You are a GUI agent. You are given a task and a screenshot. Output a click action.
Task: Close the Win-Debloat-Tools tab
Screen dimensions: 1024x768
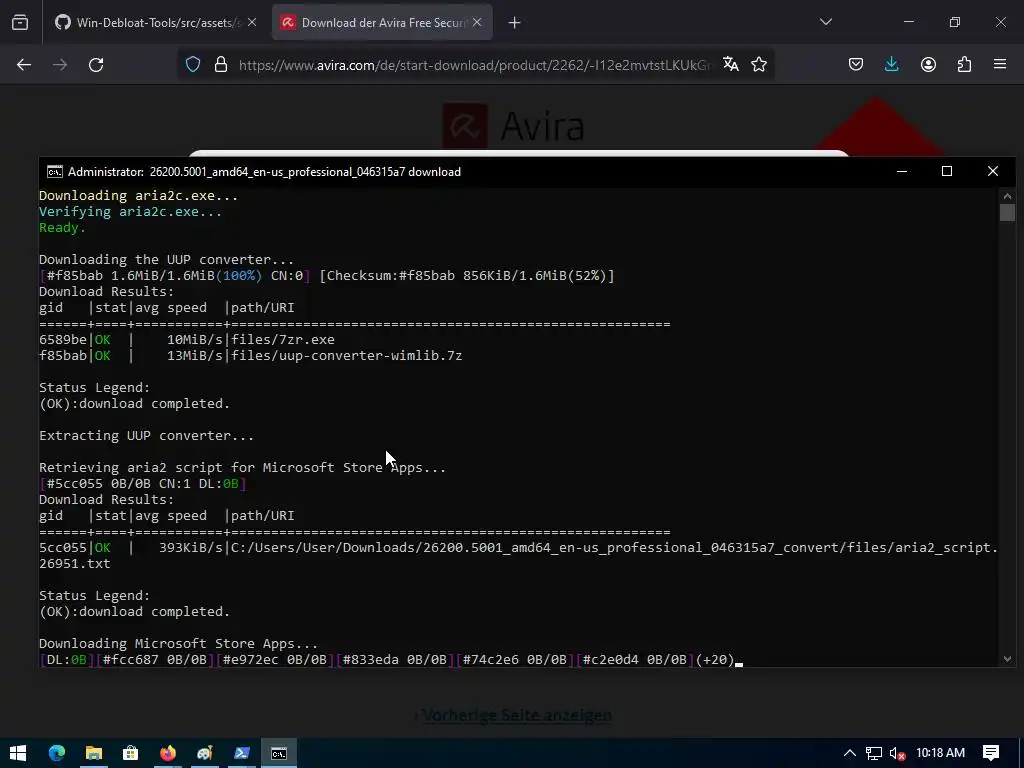[252, 22]
